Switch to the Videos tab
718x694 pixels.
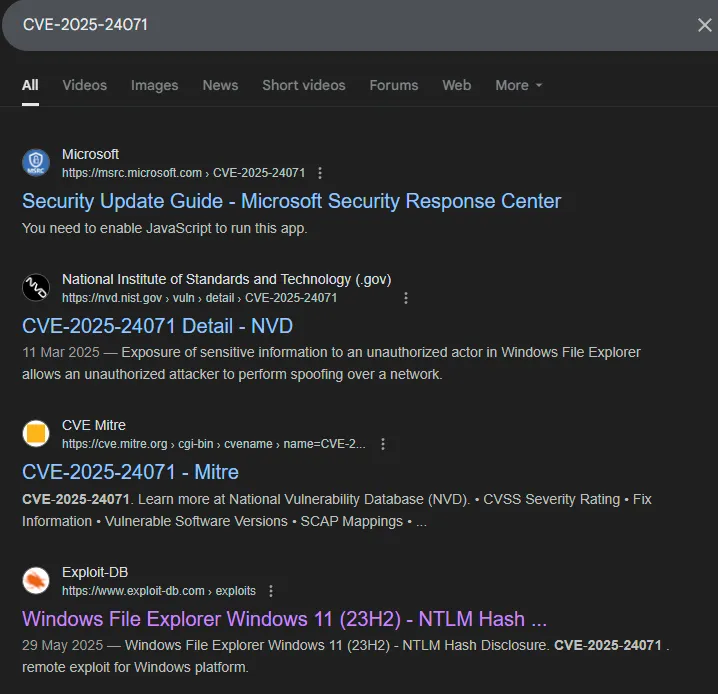point(84,85)
